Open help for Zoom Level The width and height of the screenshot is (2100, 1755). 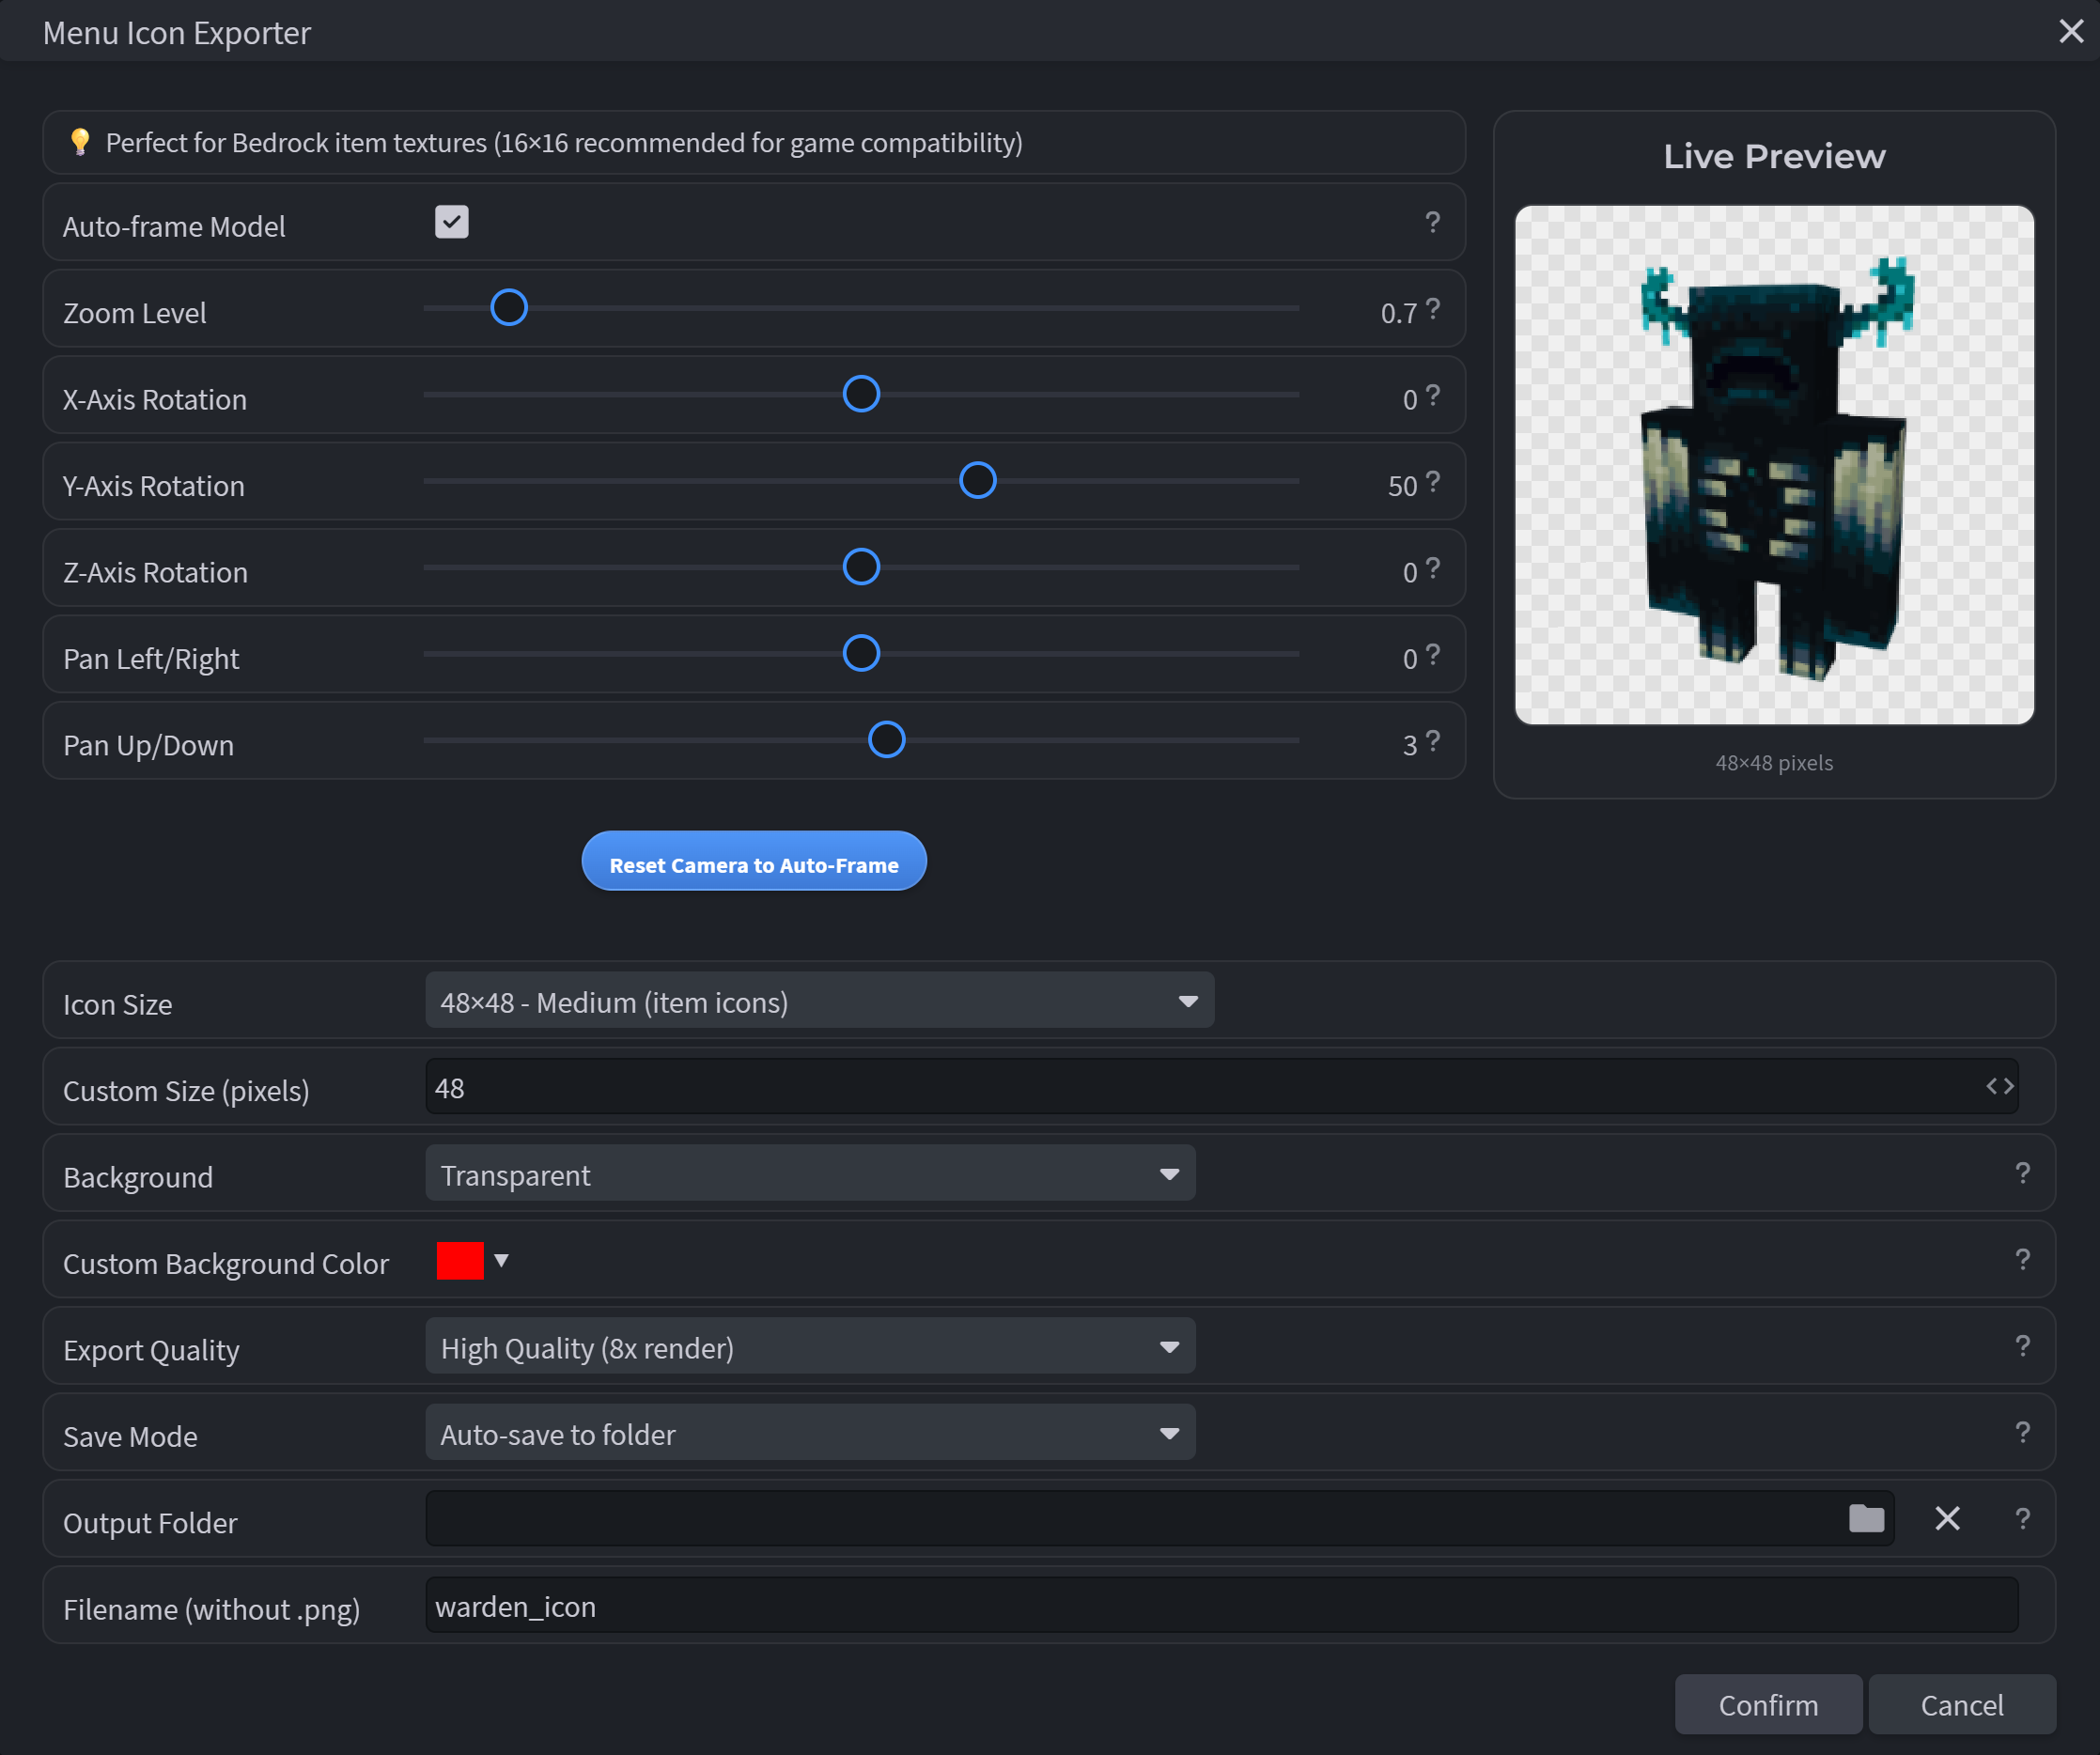[x=1432, y=308]
